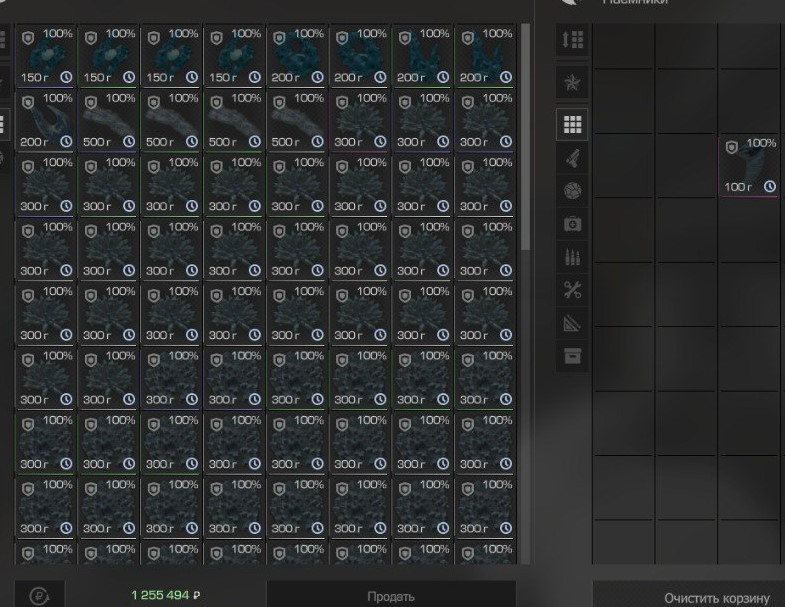The image size is (785, 607).
Task: Select the last 500 г item
Action: click(297, 121)
